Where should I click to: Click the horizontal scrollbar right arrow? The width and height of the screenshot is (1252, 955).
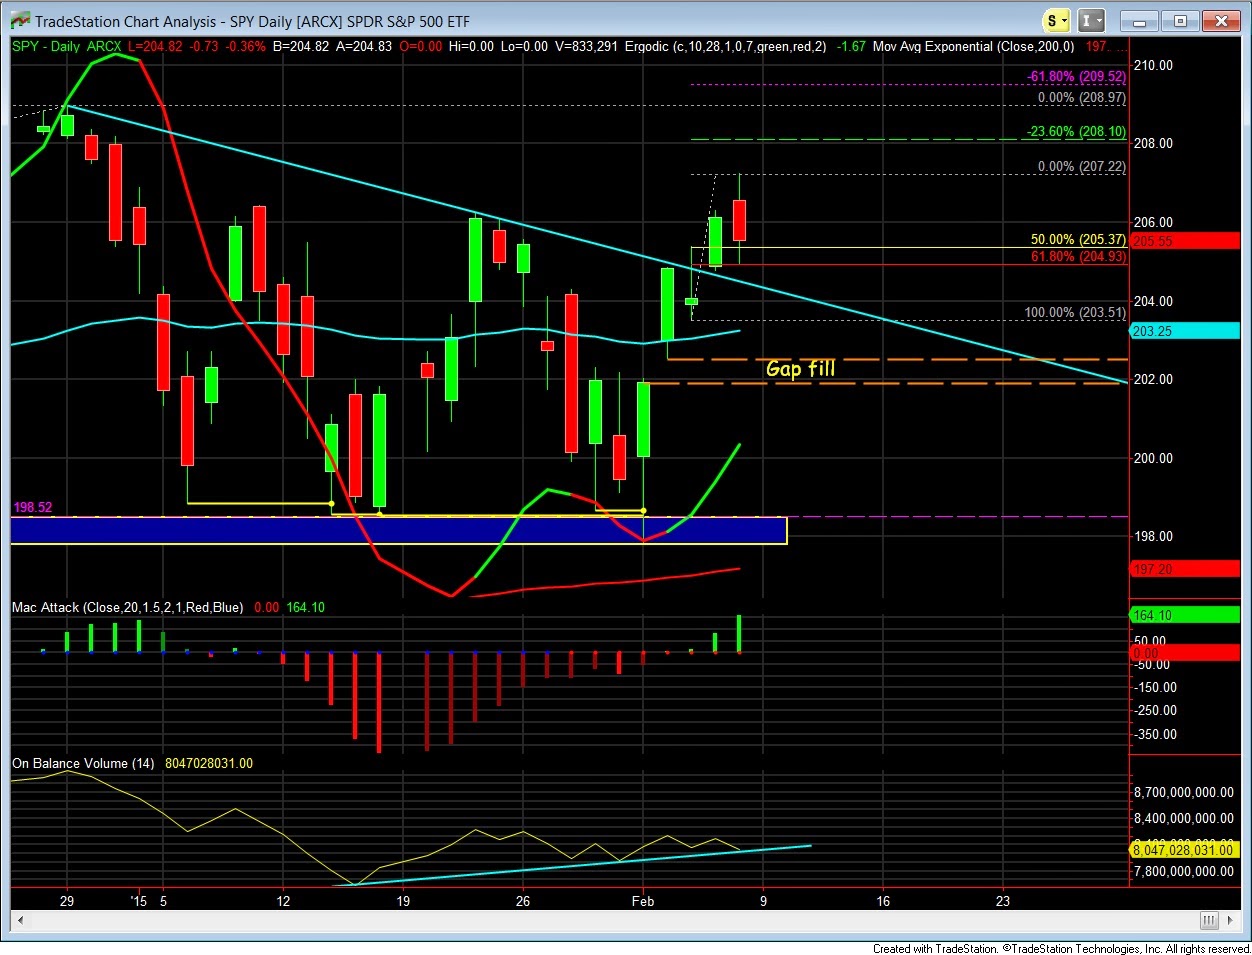(1232, 920)
